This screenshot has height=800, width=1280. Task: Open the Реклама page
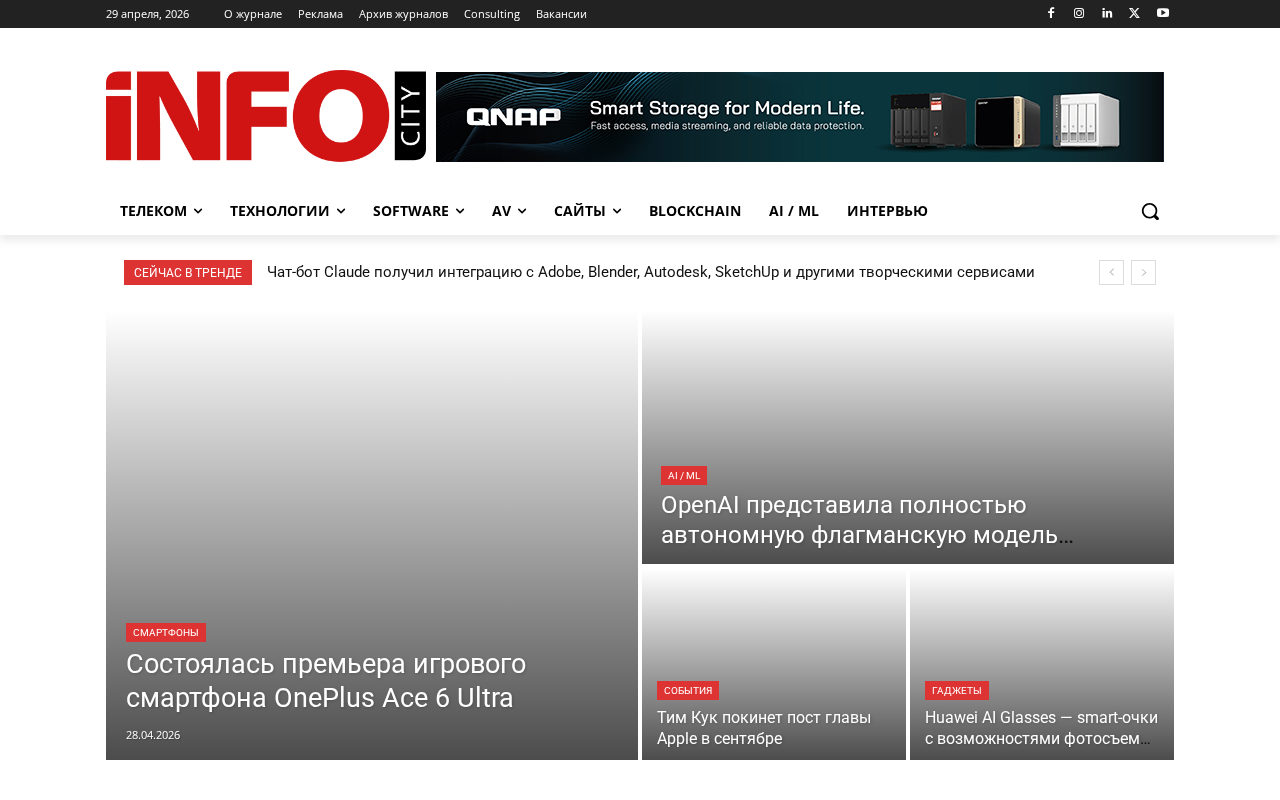tap(320, 14)
